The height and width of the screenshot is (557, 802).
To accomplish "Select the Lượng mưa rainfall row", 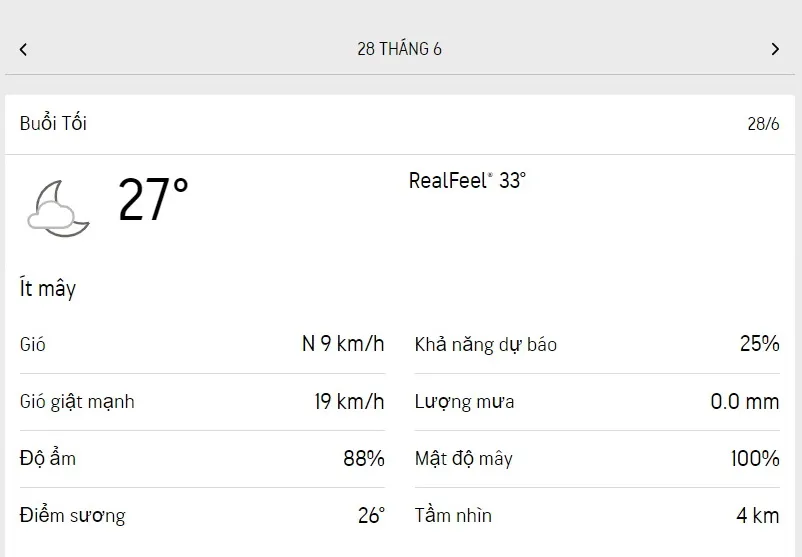I will tap(596, 402).
